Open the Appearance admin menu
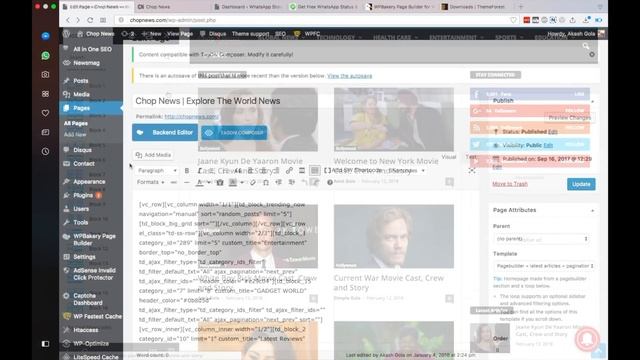The height and width of the screenshot is (360, 640). click(x=89, y=182)
